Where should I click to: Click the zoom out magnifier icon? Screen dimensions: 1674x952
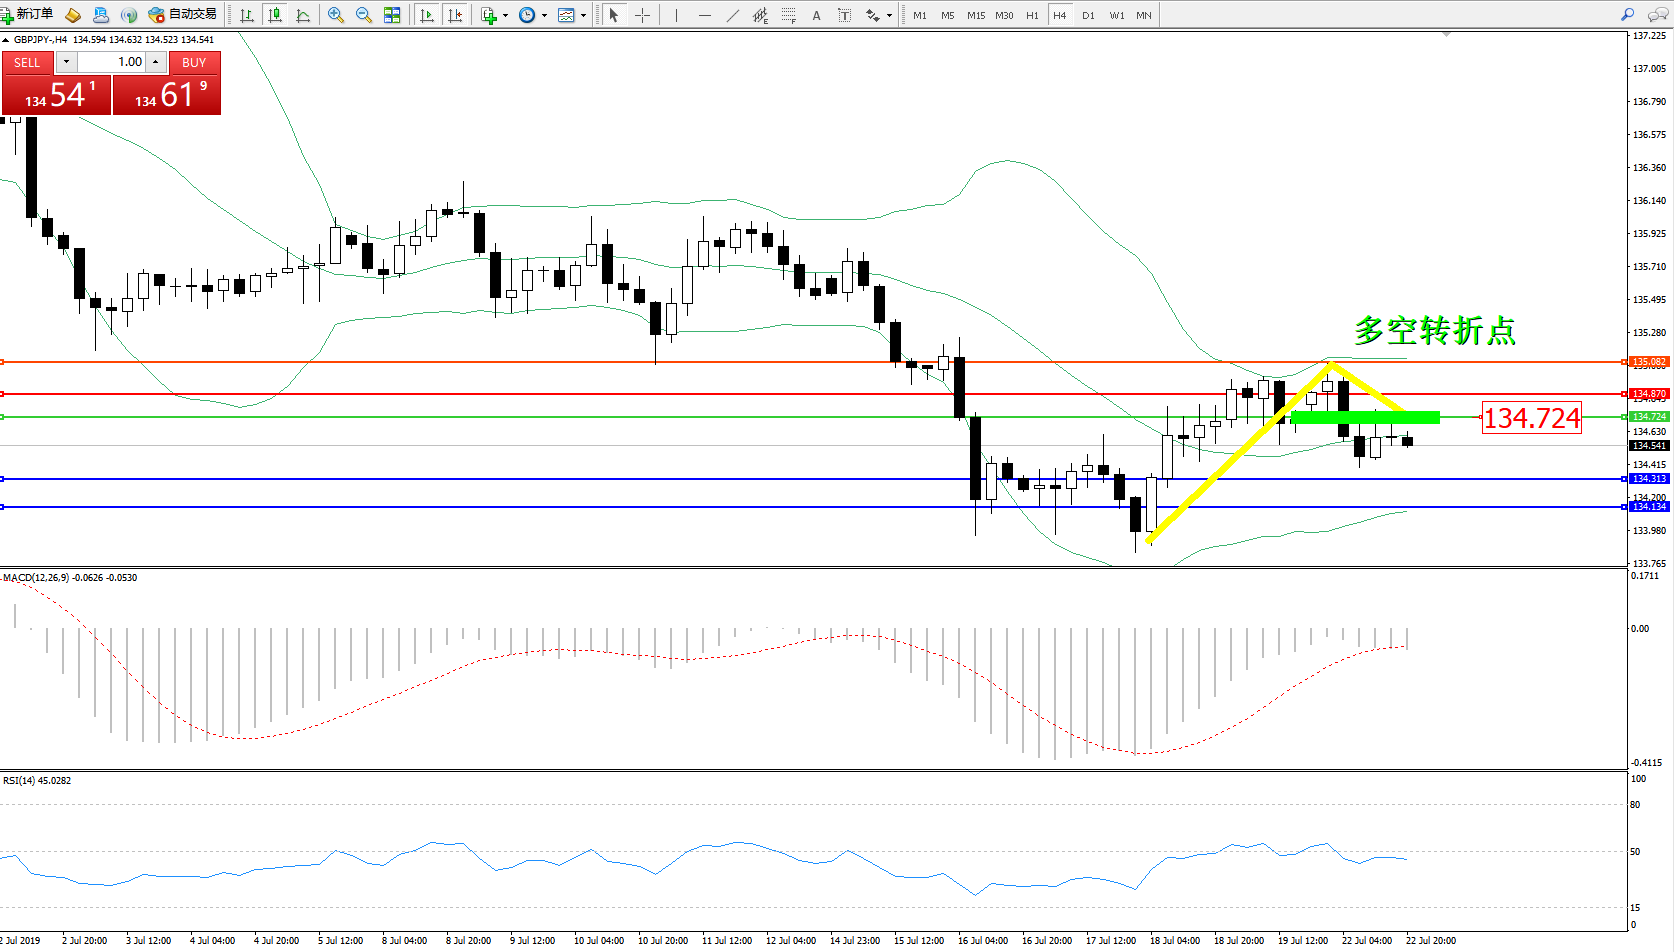pyautogui.click(x=364, y=15)
